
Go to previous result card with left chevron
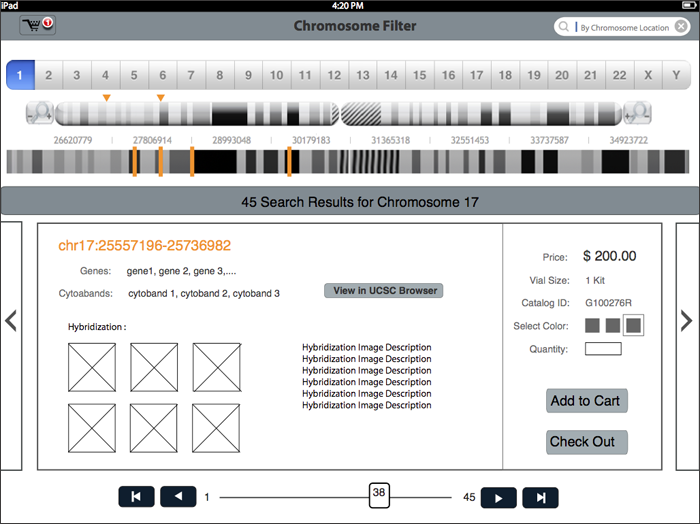pyautogui.click(x=11, y=321)
